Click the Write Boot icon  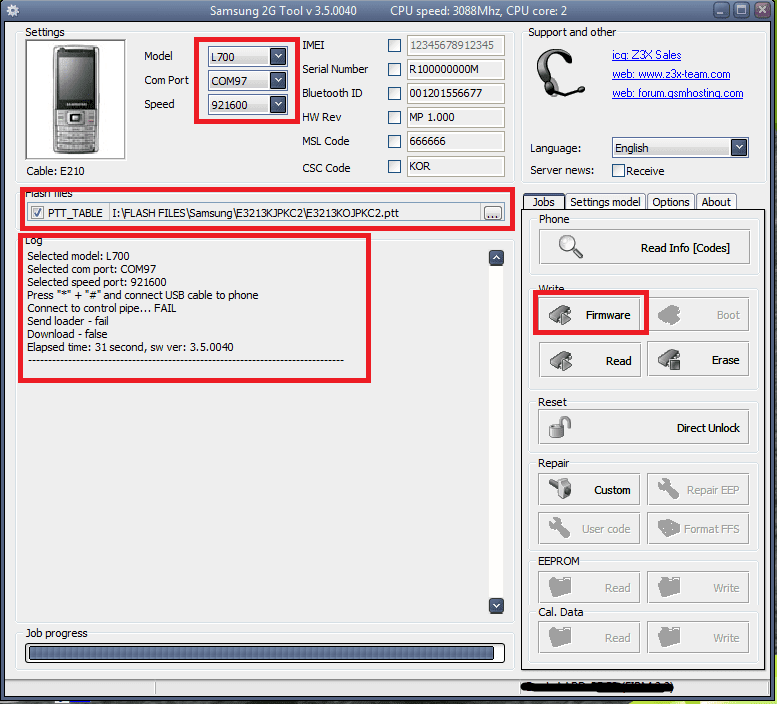[x=668, y=315]
